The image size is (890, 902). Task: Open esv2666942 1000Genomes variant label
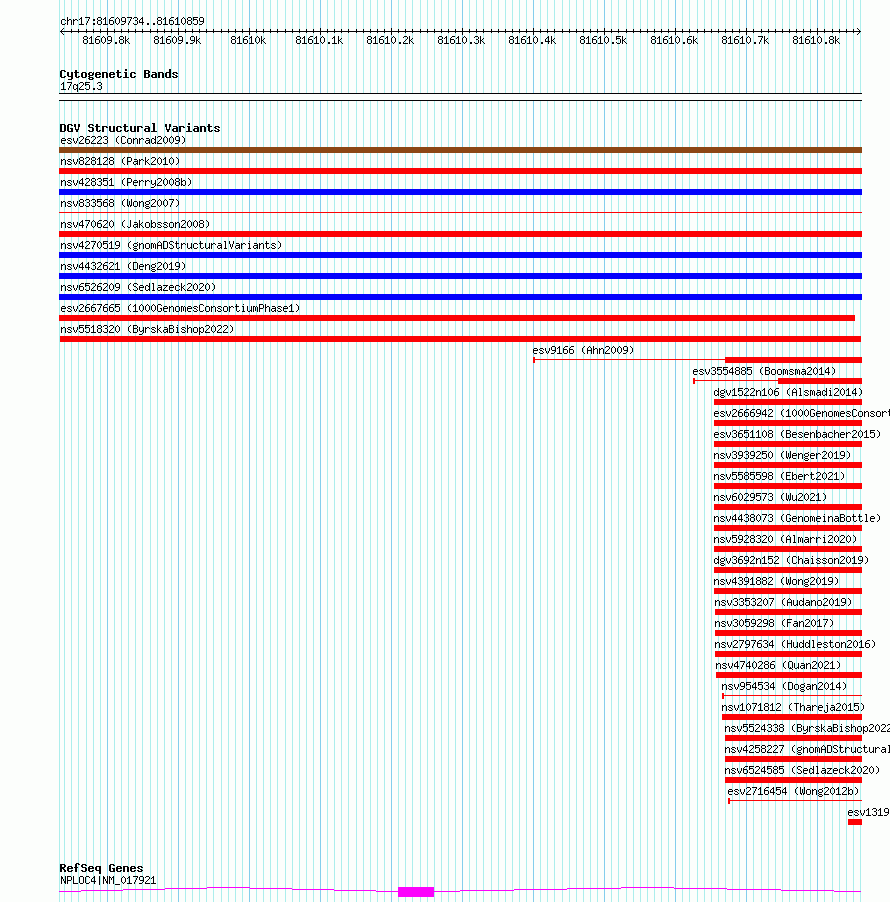coord(801,413)
